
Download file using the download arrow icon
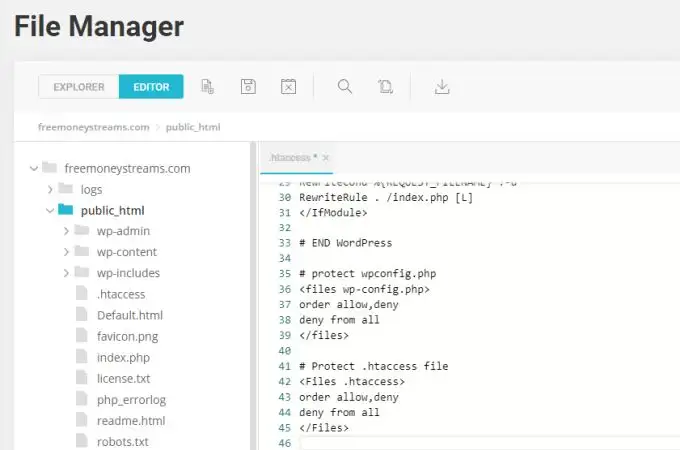[x=442, y=87]
